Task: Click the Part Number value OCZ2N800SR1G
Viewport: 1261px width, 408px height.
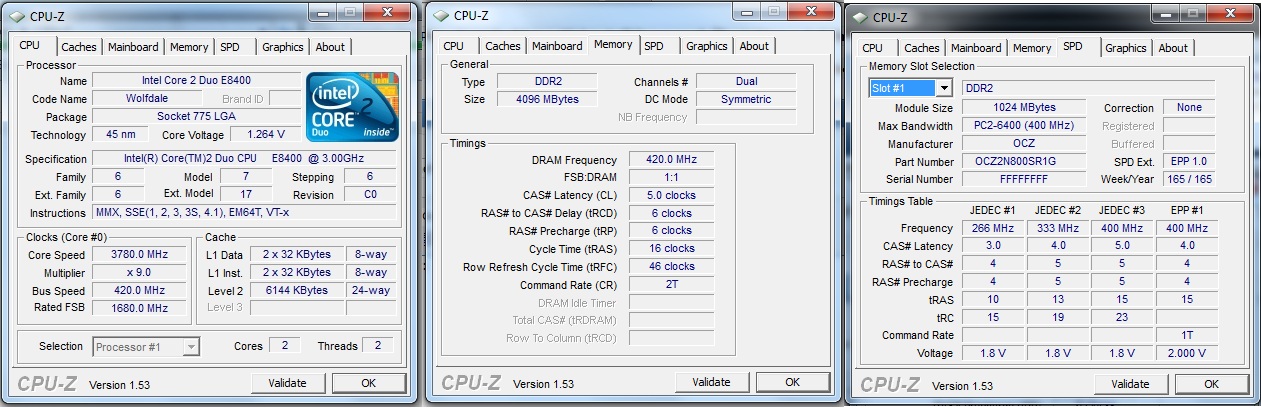Action: [x=1024, y=162]
